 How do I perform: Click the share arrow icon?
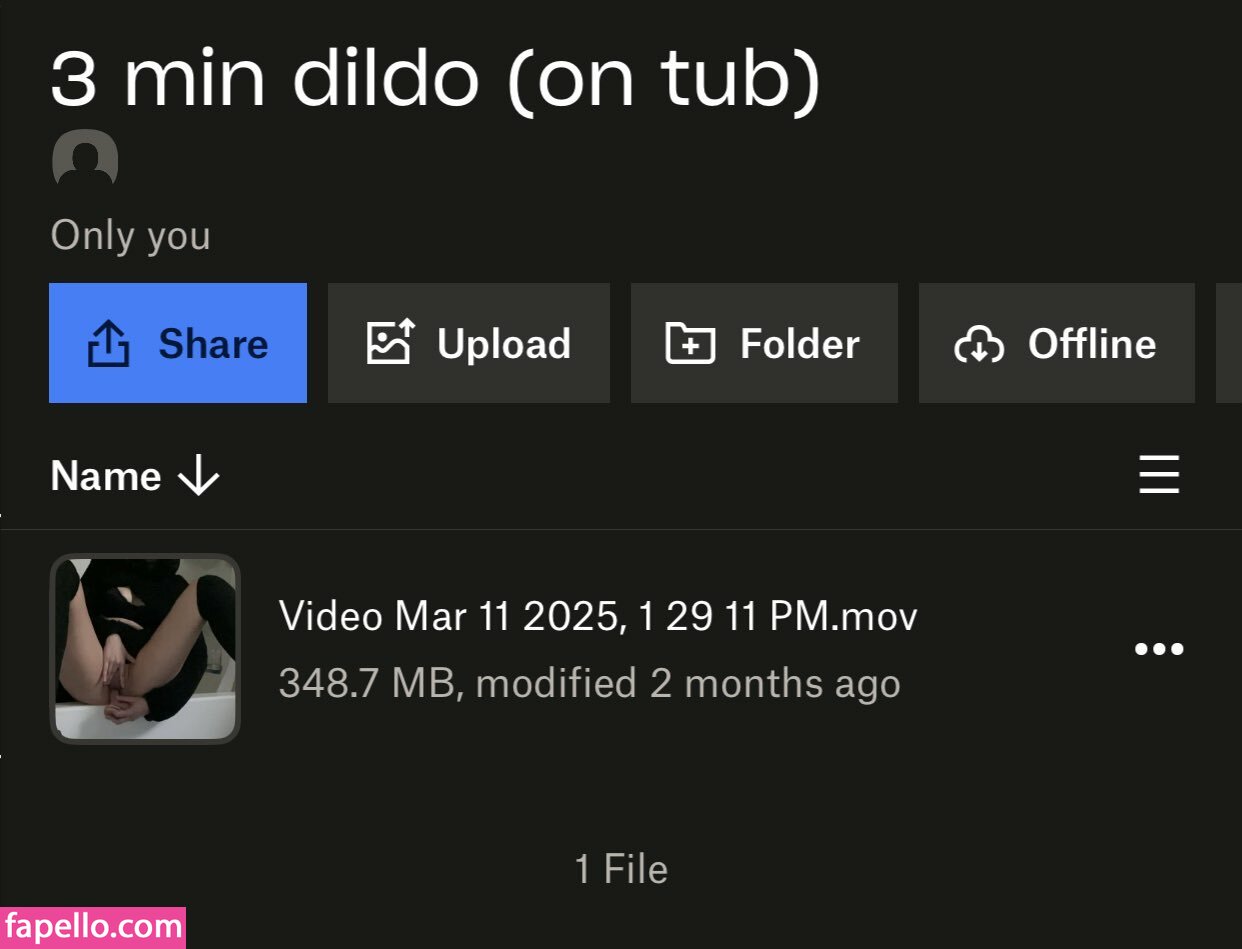coord(108,344)
